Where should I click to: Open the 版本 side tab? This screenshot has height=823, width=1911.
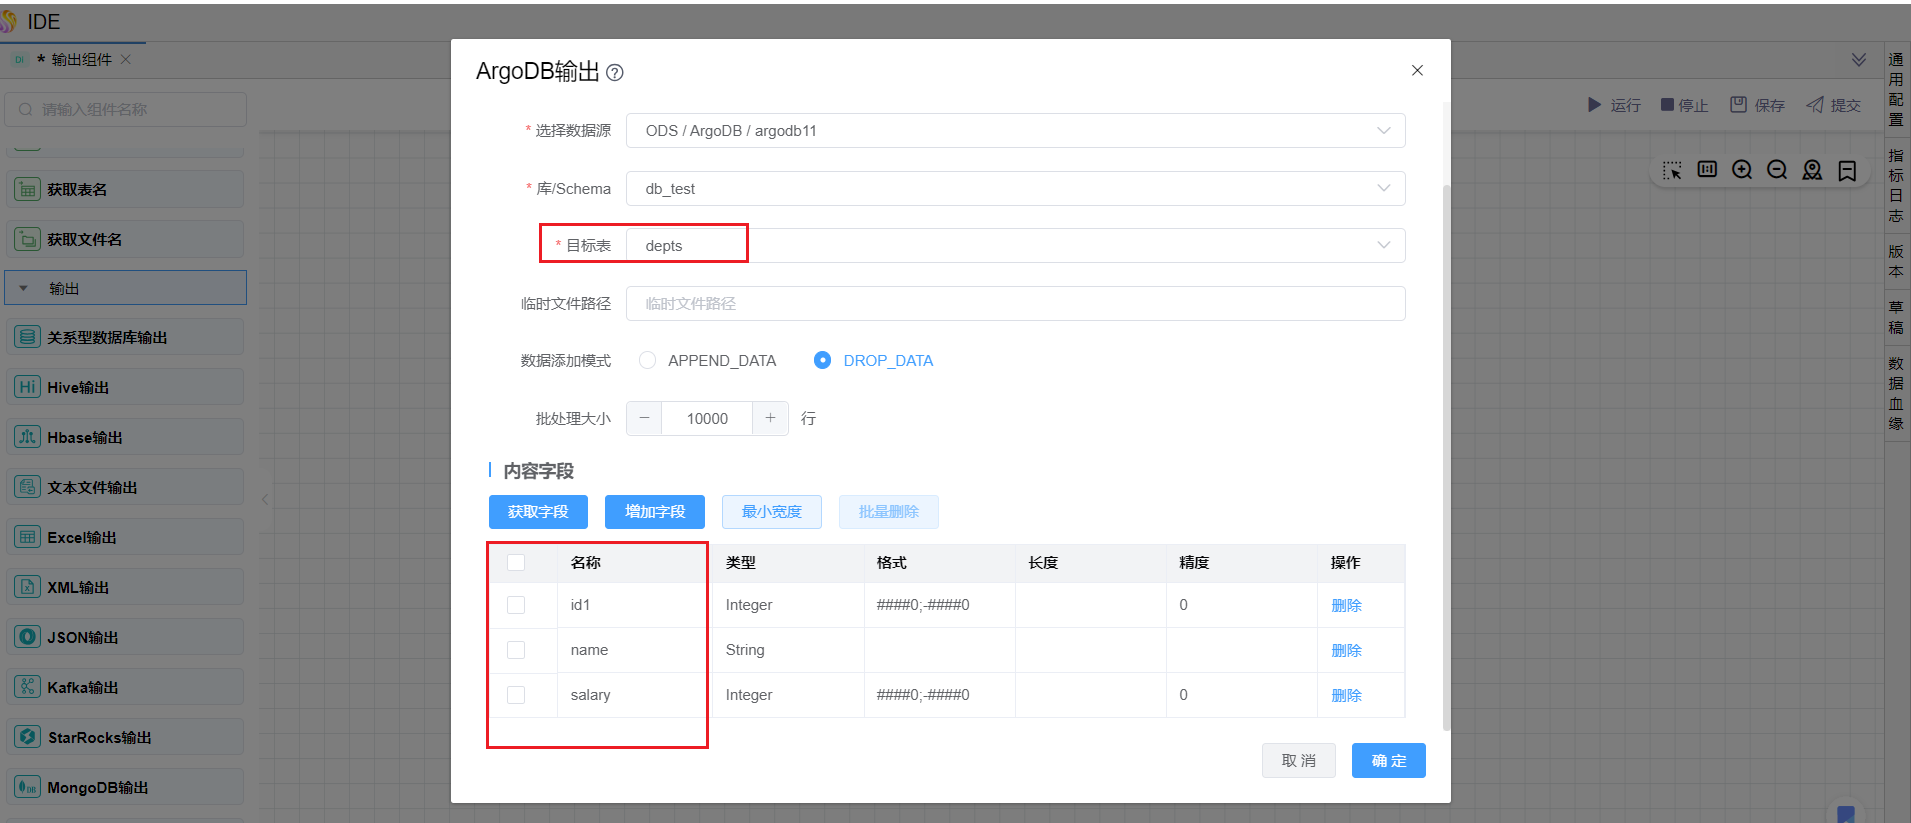1896,262
